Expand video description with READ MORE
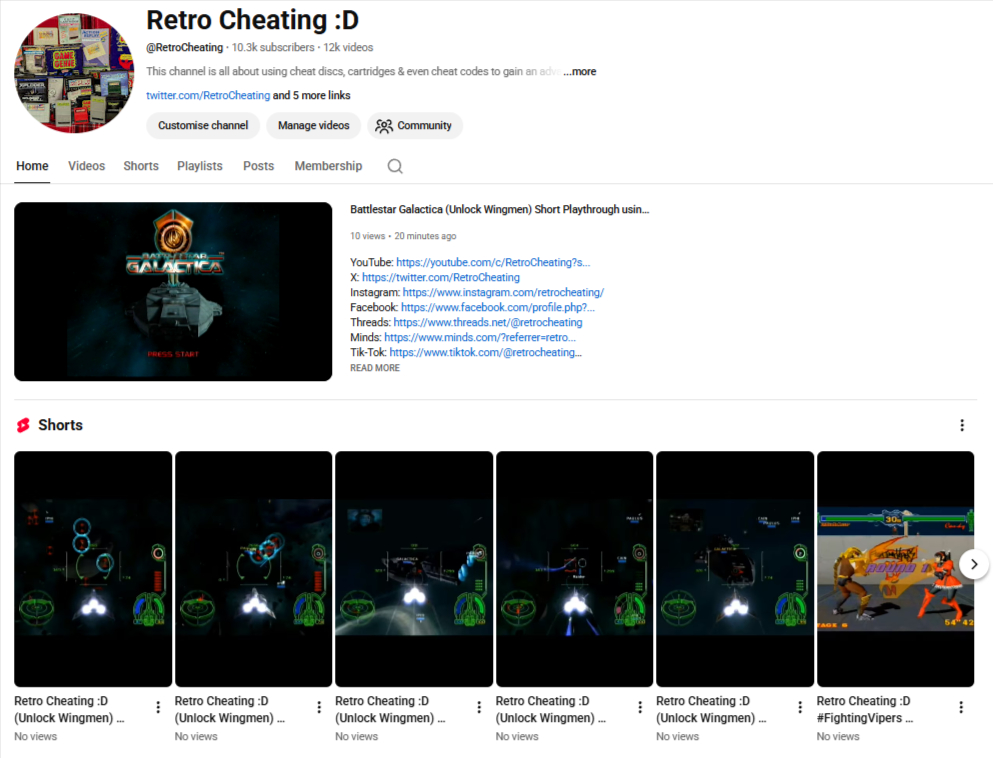 click(375, 368)
